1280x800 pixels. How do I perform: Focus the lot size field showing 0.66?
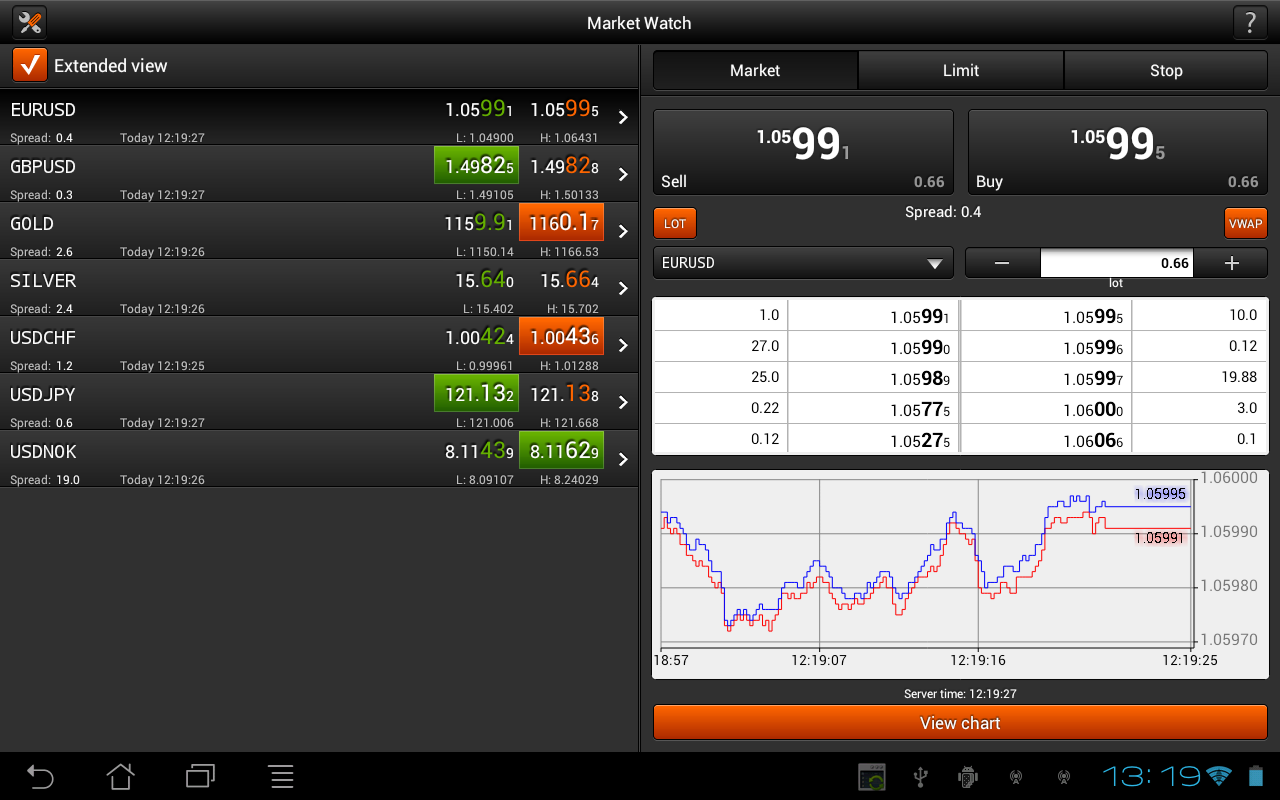coord(1117,263)
